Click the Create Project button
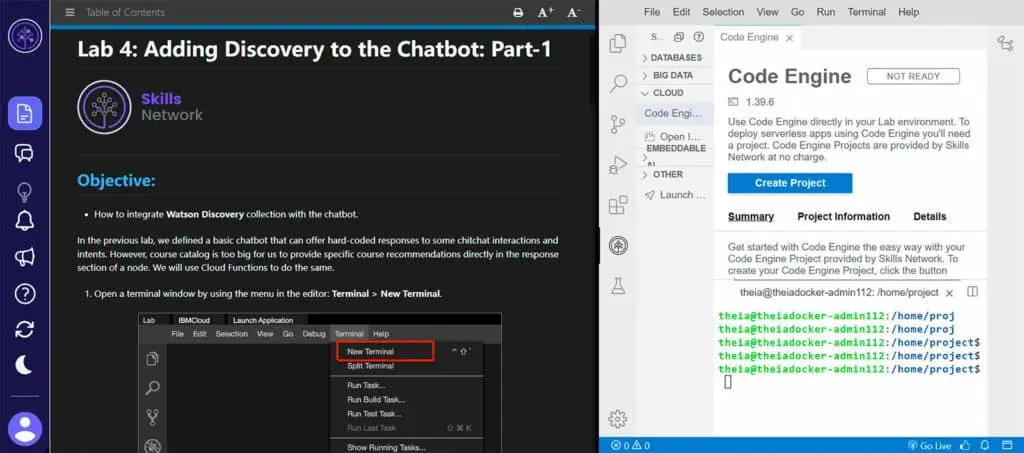The width and height of the screenshot is (1024, 453). (790, 183)
